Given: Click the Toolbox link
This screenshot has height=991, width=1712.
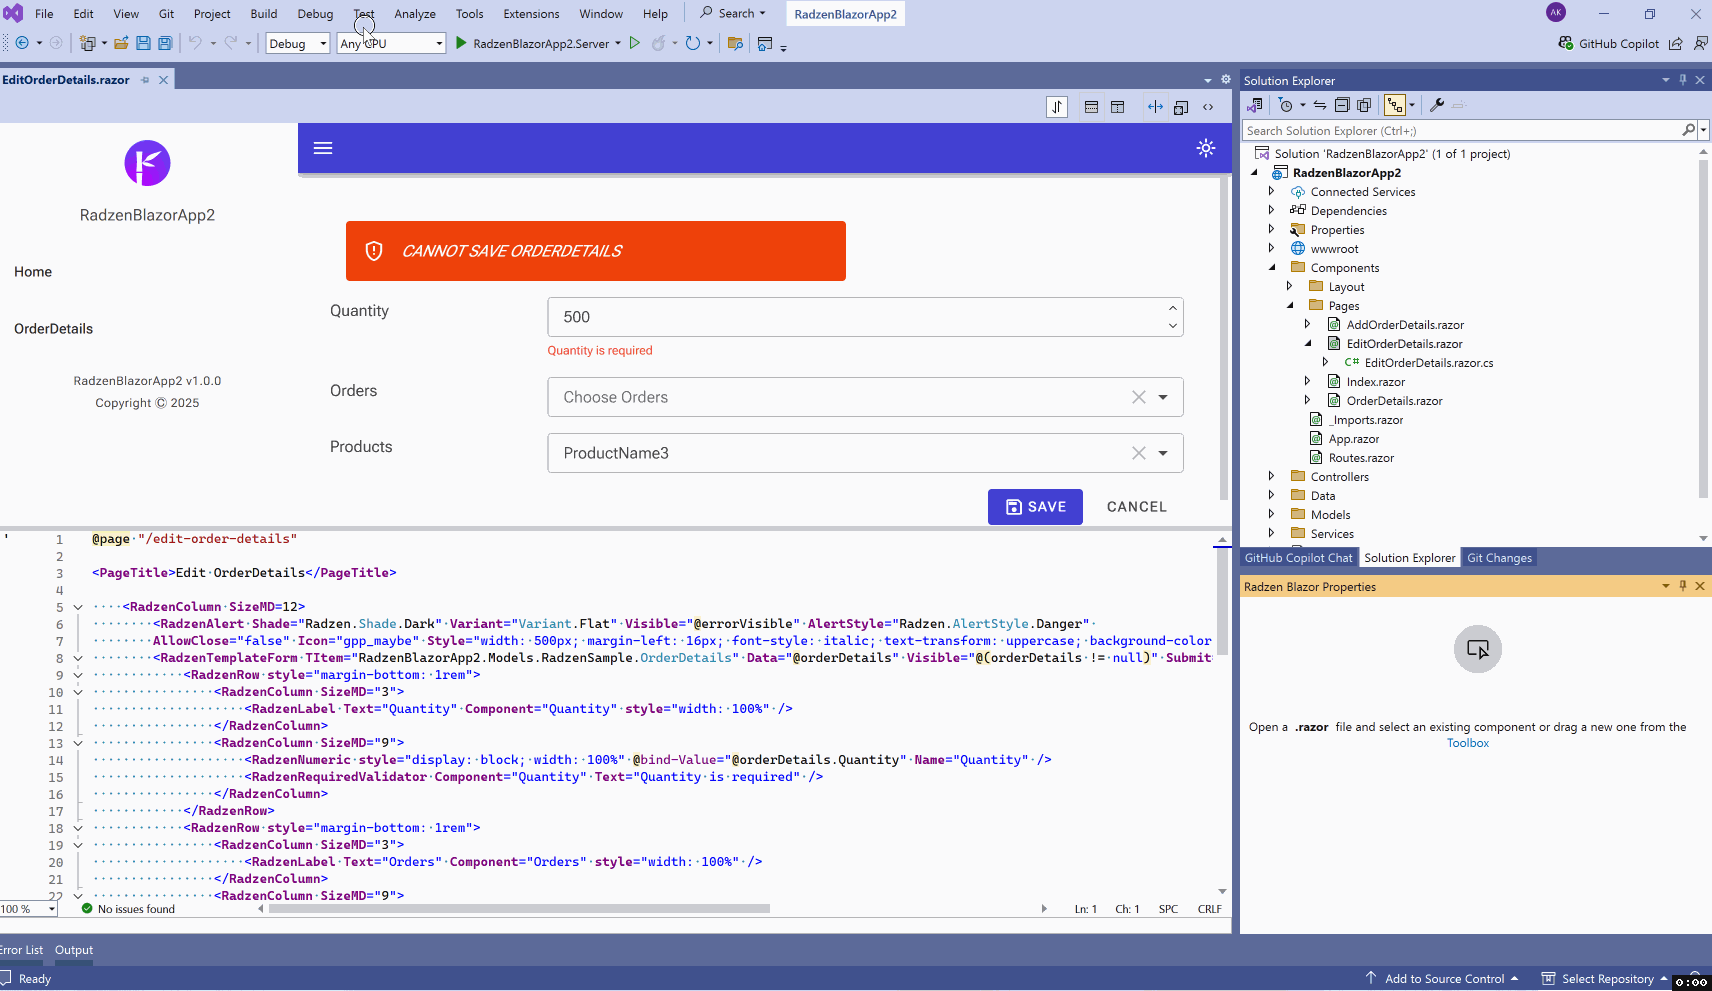Looking at the screenshot, I should tap(1468, 743).
